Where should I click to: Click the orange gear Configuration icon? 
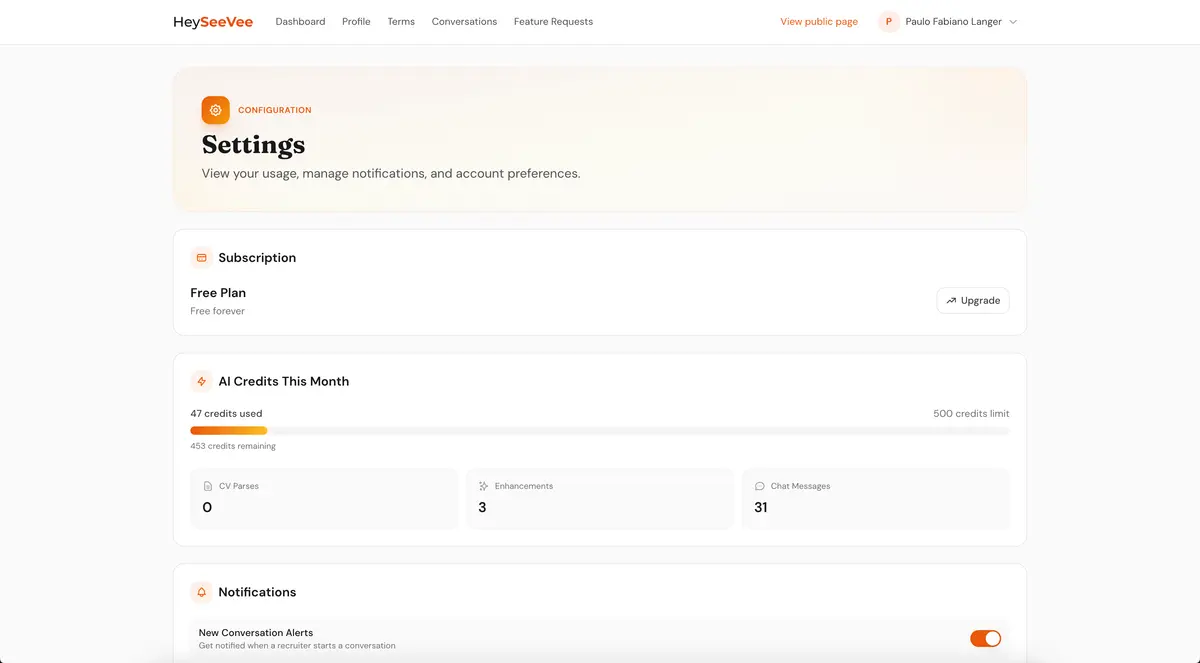click(x=215, y=110)
